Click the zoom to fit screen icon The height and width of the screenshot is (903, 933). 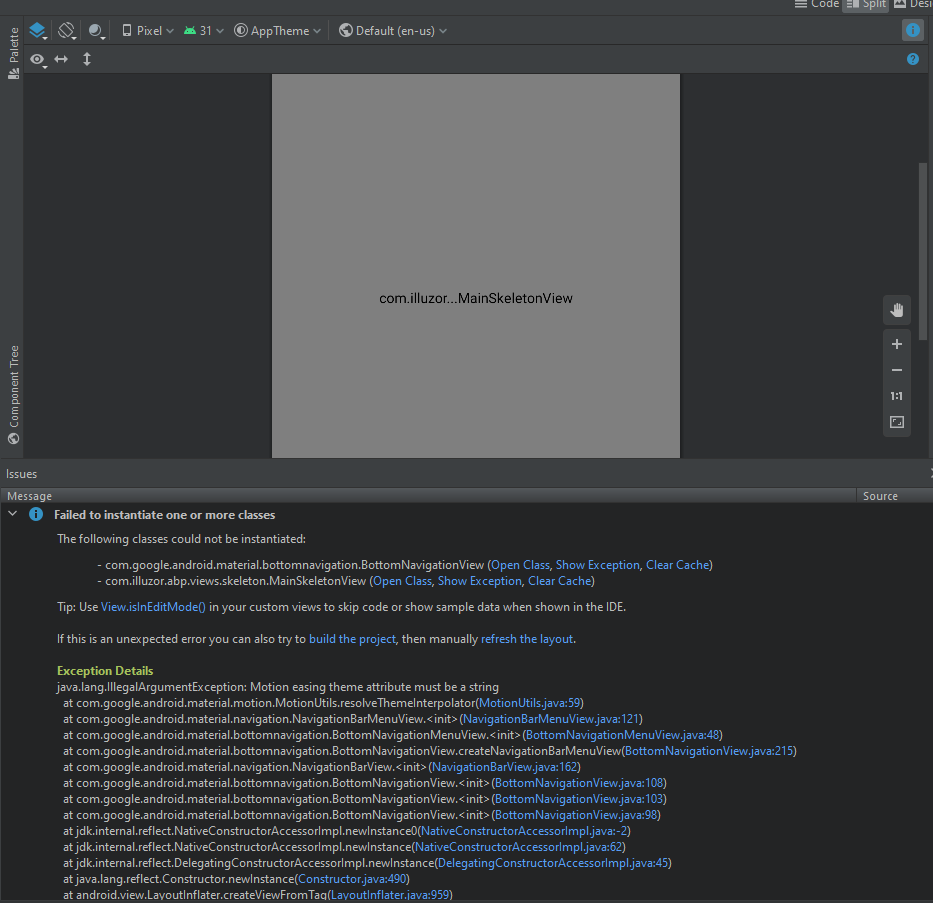click(896, 422)
